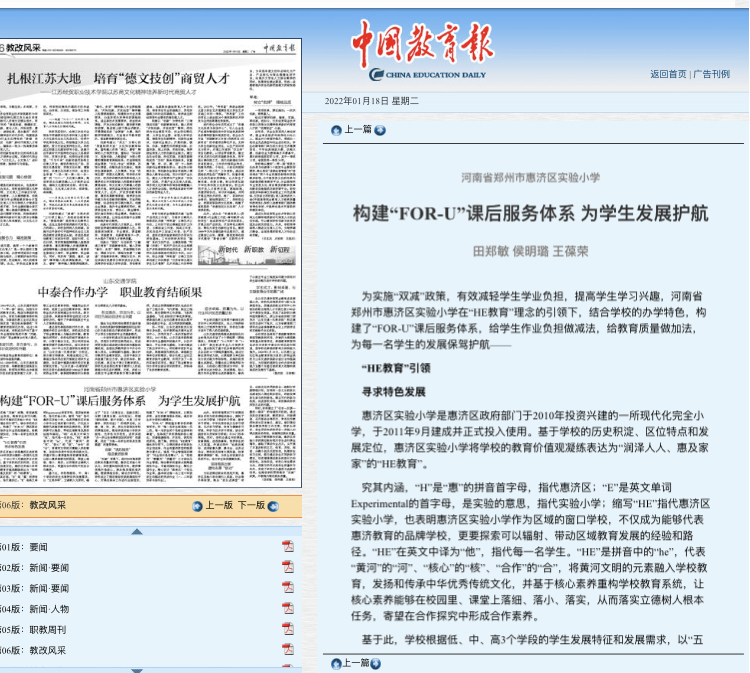Click the round arrow icon after 下一版
The width and height of the screenshot is (750, 673).
point(273,506)
